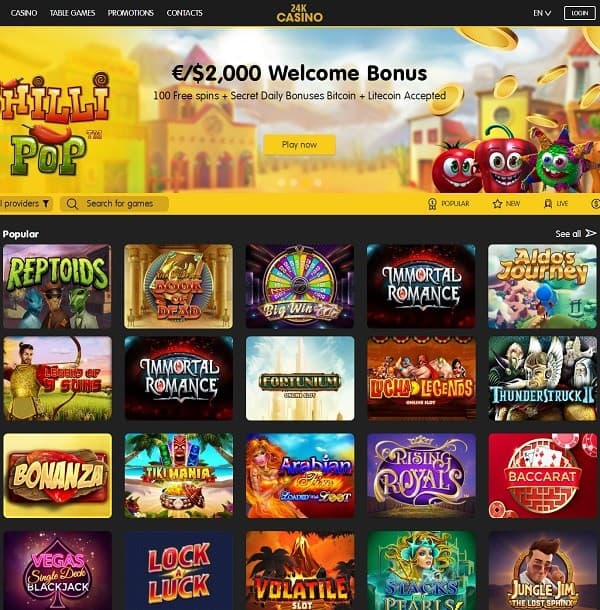Launch the Bonanza slot thumbnail
600x610 pixels.
click(57, 475)
